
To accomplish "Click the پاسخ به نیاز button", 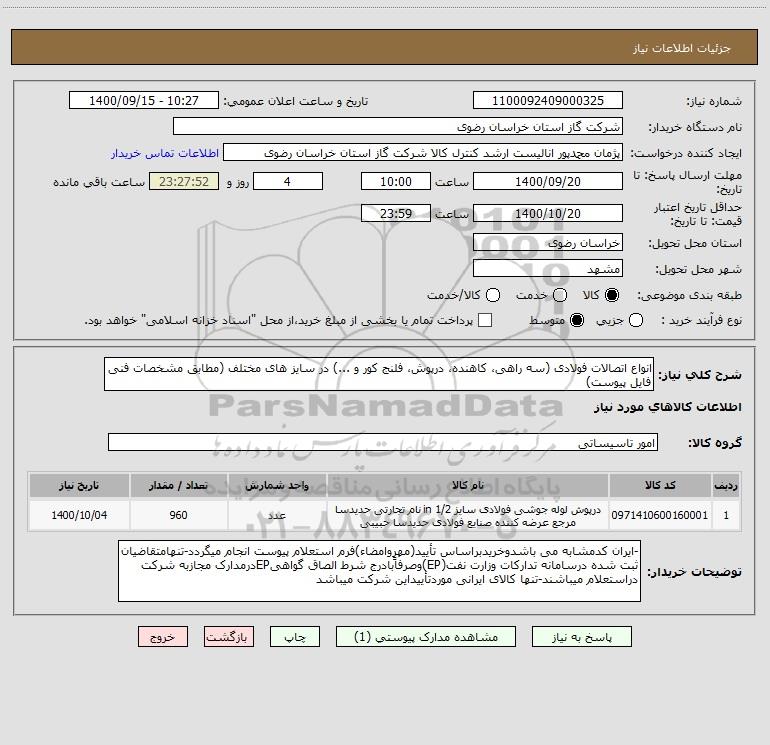I will point(581,637).
